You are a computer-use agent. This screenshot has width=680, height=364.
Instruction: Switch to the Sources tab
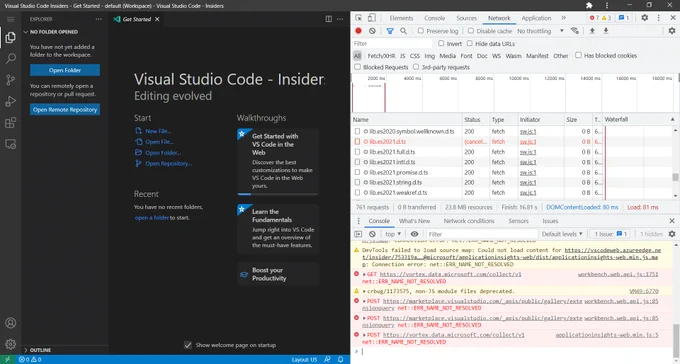point(466,18)
